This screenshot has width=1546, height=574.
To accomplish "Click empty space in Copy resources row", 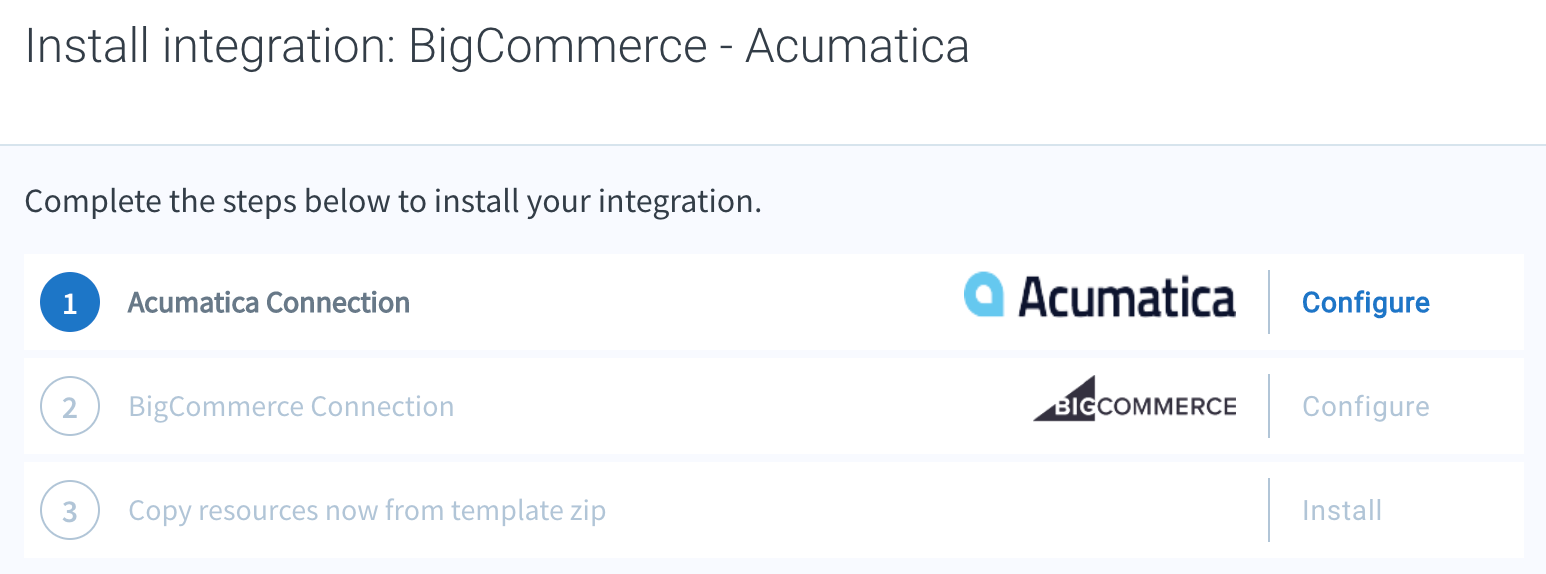I will [930, 510].
